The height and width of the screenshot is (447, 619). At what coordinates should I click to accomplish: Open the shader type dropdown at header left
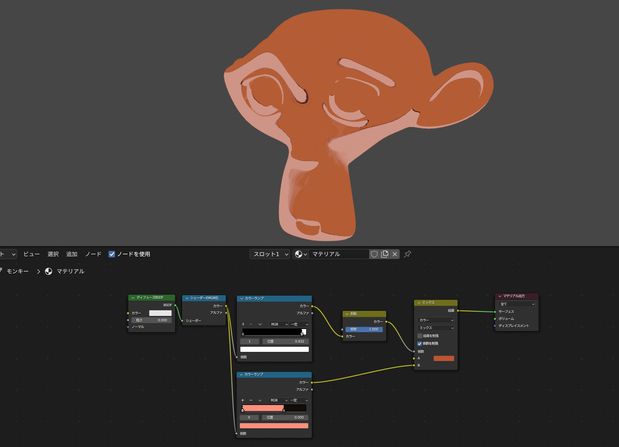[x=8, y=254]
